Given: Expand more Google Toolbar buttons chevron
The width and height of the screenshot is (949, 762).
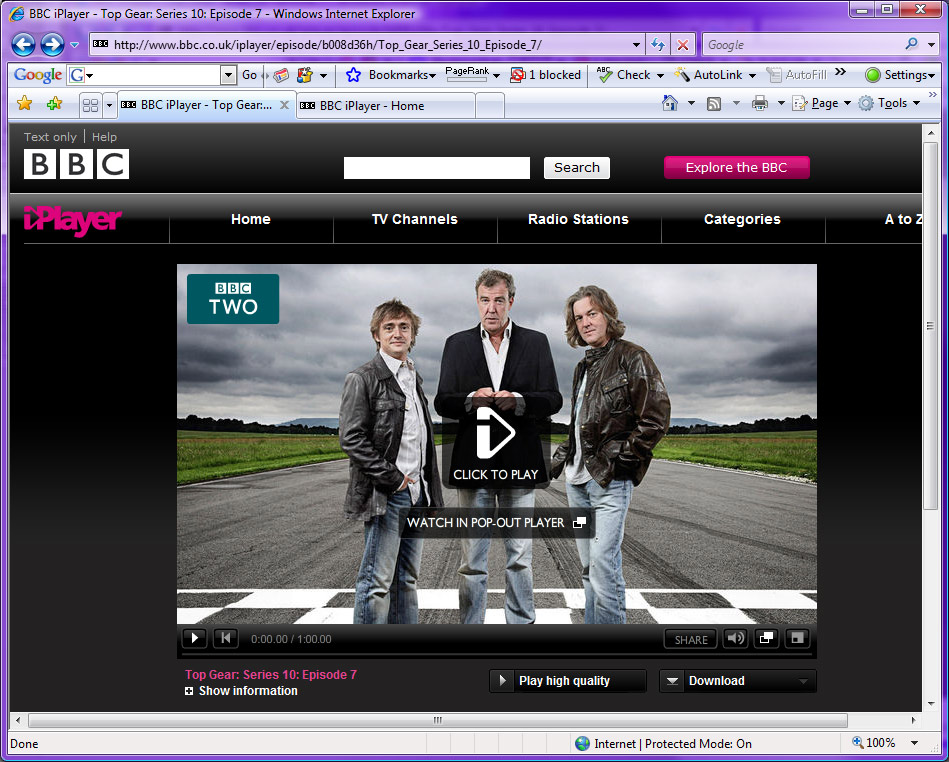Looking at the screenshot, I should [x=841, y=72].
